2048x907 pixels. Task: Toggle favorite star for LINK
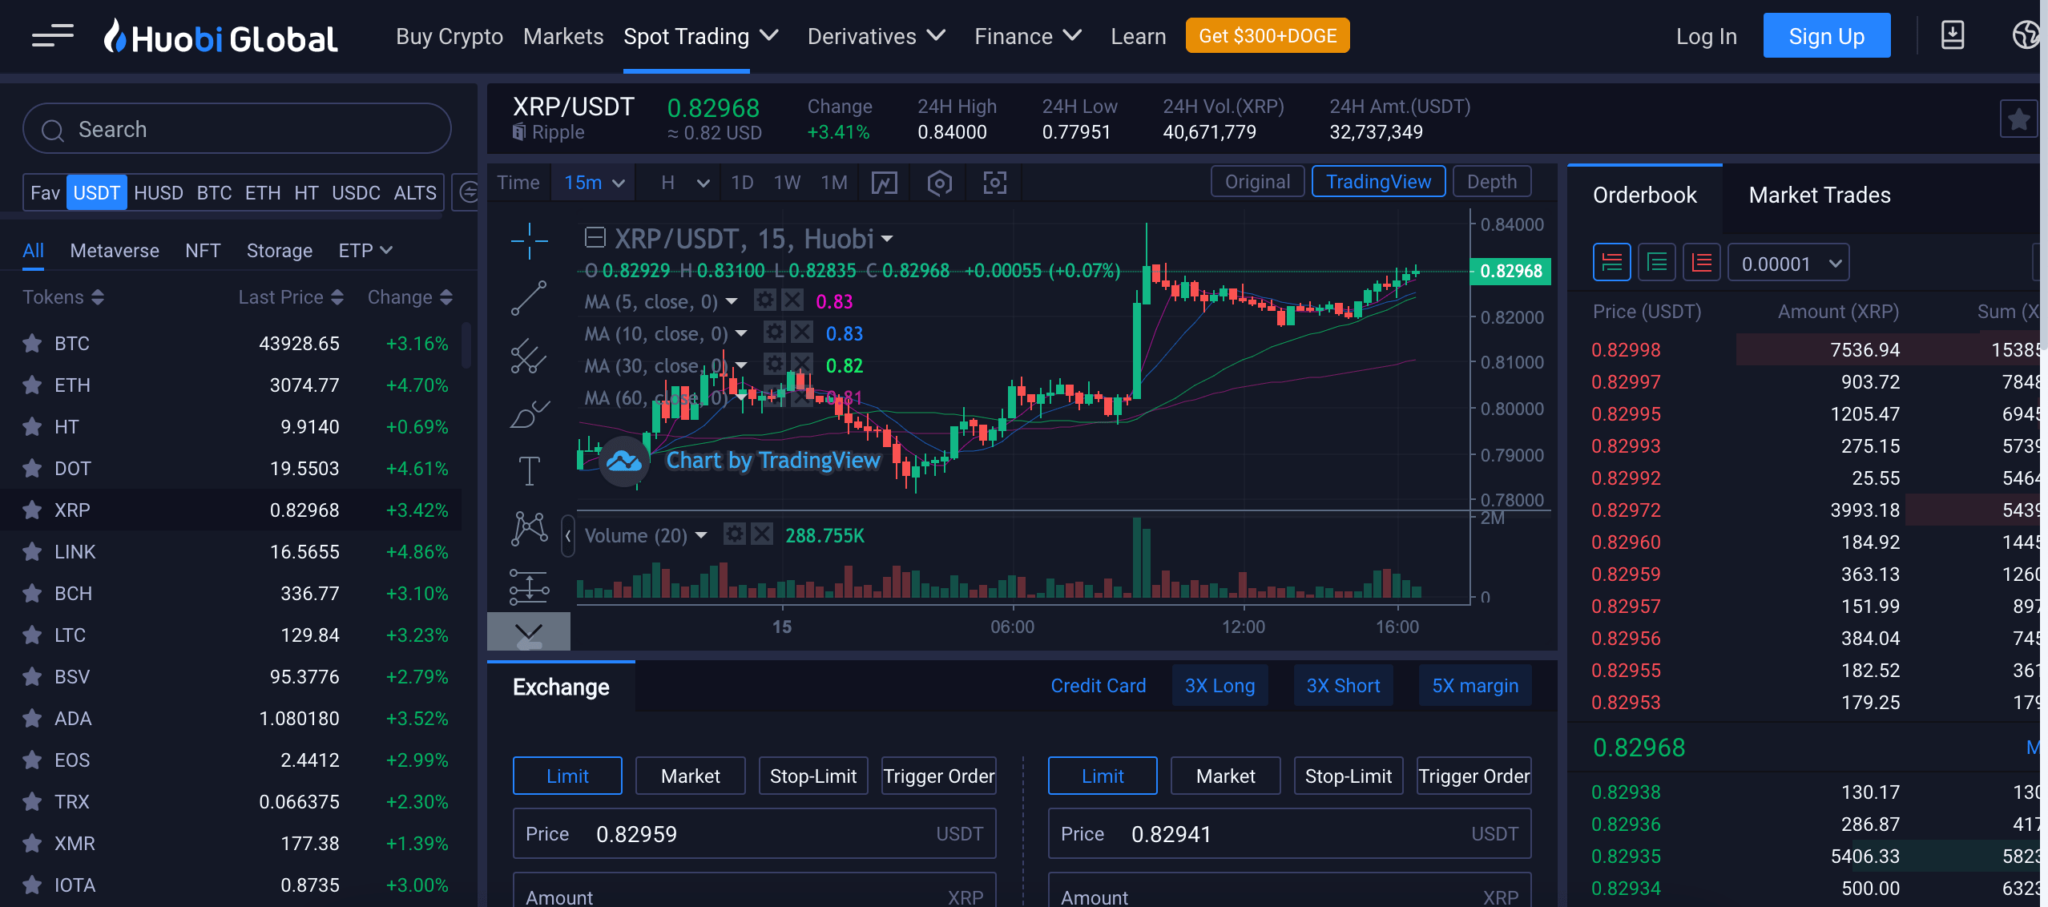32,552
